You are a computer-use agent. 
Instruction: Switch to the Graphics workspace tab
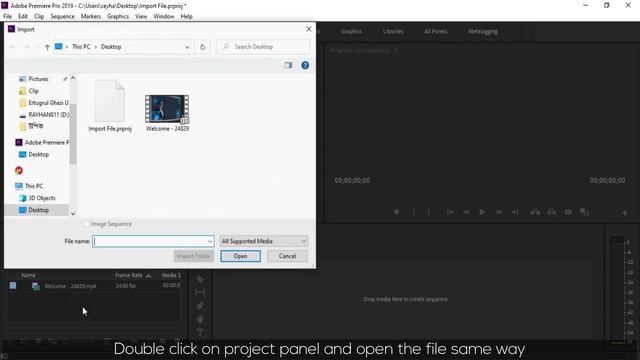(351, 31)
